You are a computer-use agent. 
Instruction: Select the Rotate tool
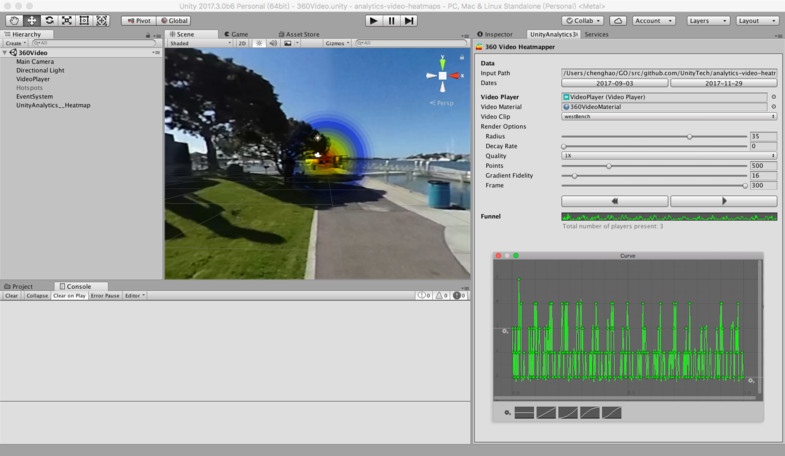[49, 21]
